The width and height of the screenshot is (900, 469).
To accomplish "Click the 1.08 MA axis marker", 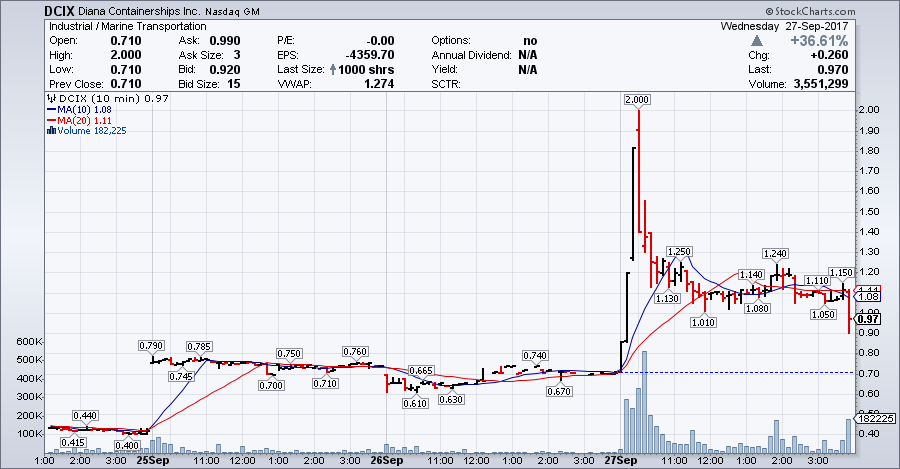I will pos(870,296).
